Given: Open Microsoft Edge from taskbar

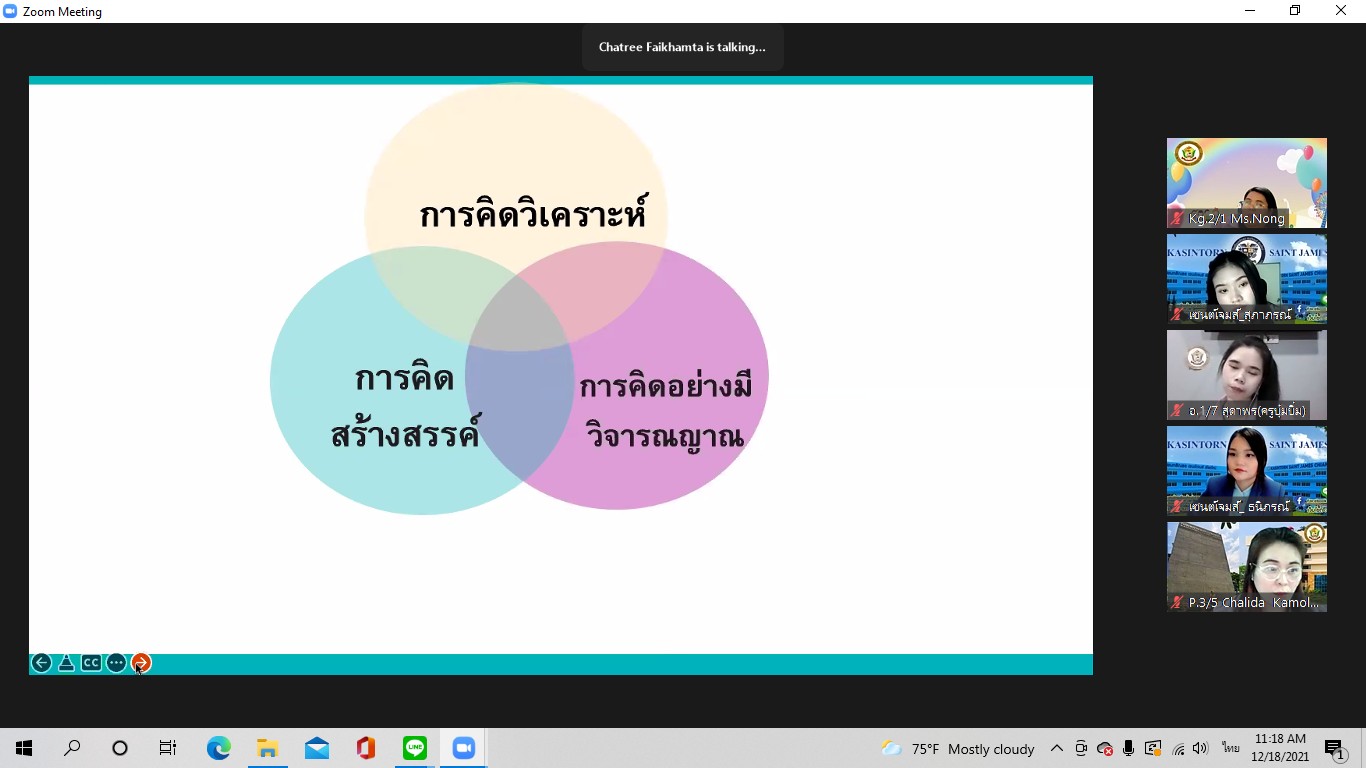Looking at the screenshot, I should (218, 748).
